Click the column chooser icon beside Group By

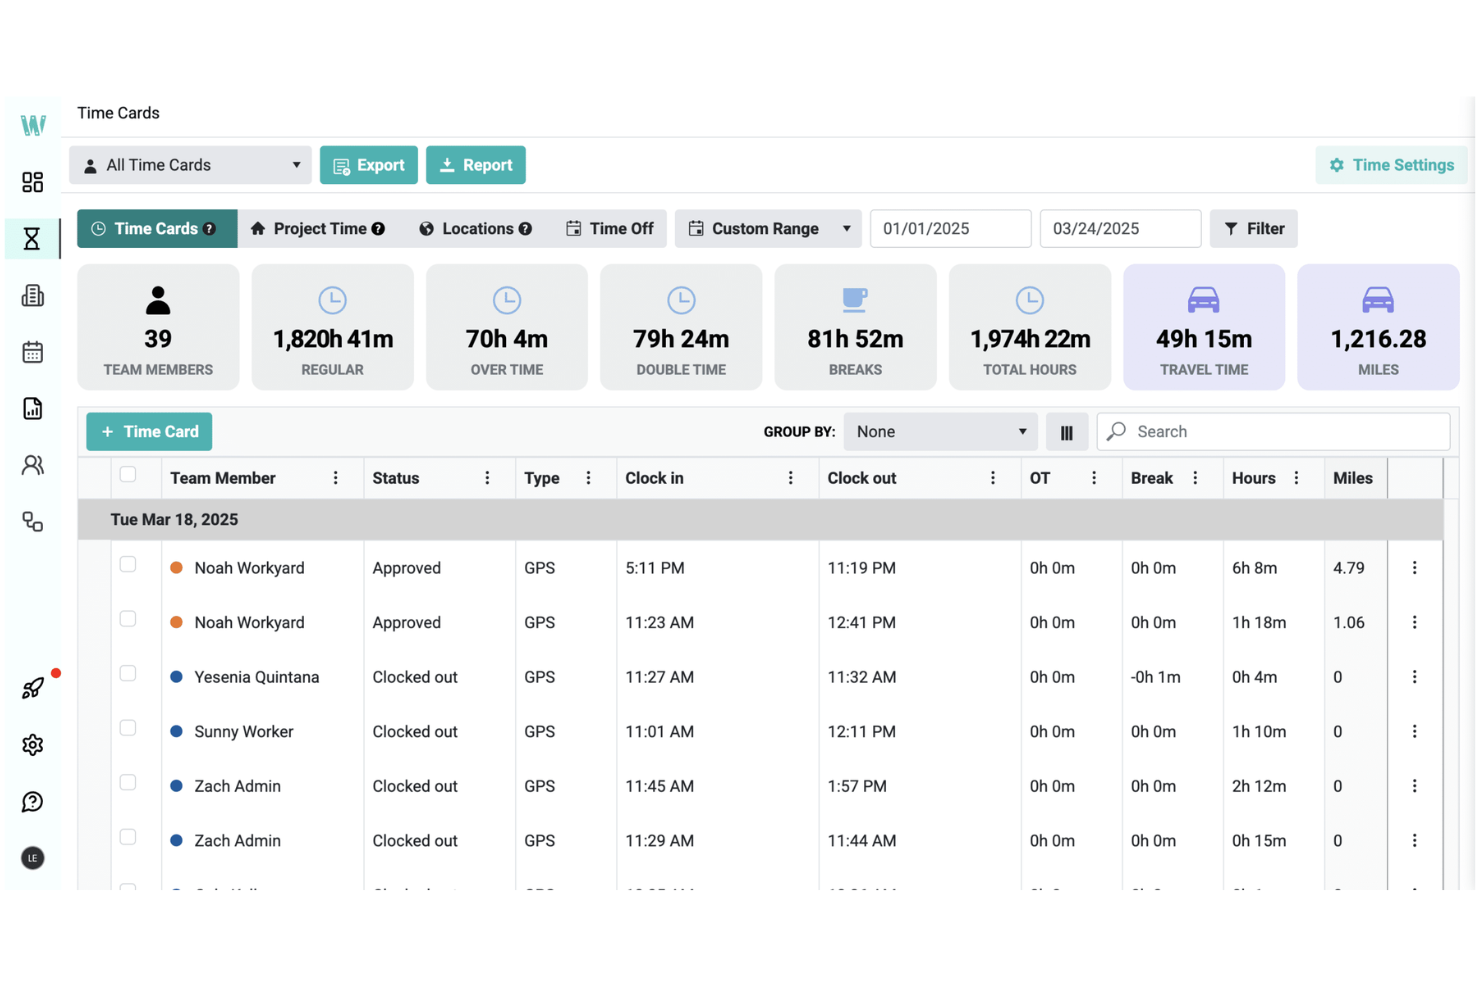tap(1067, 432)
